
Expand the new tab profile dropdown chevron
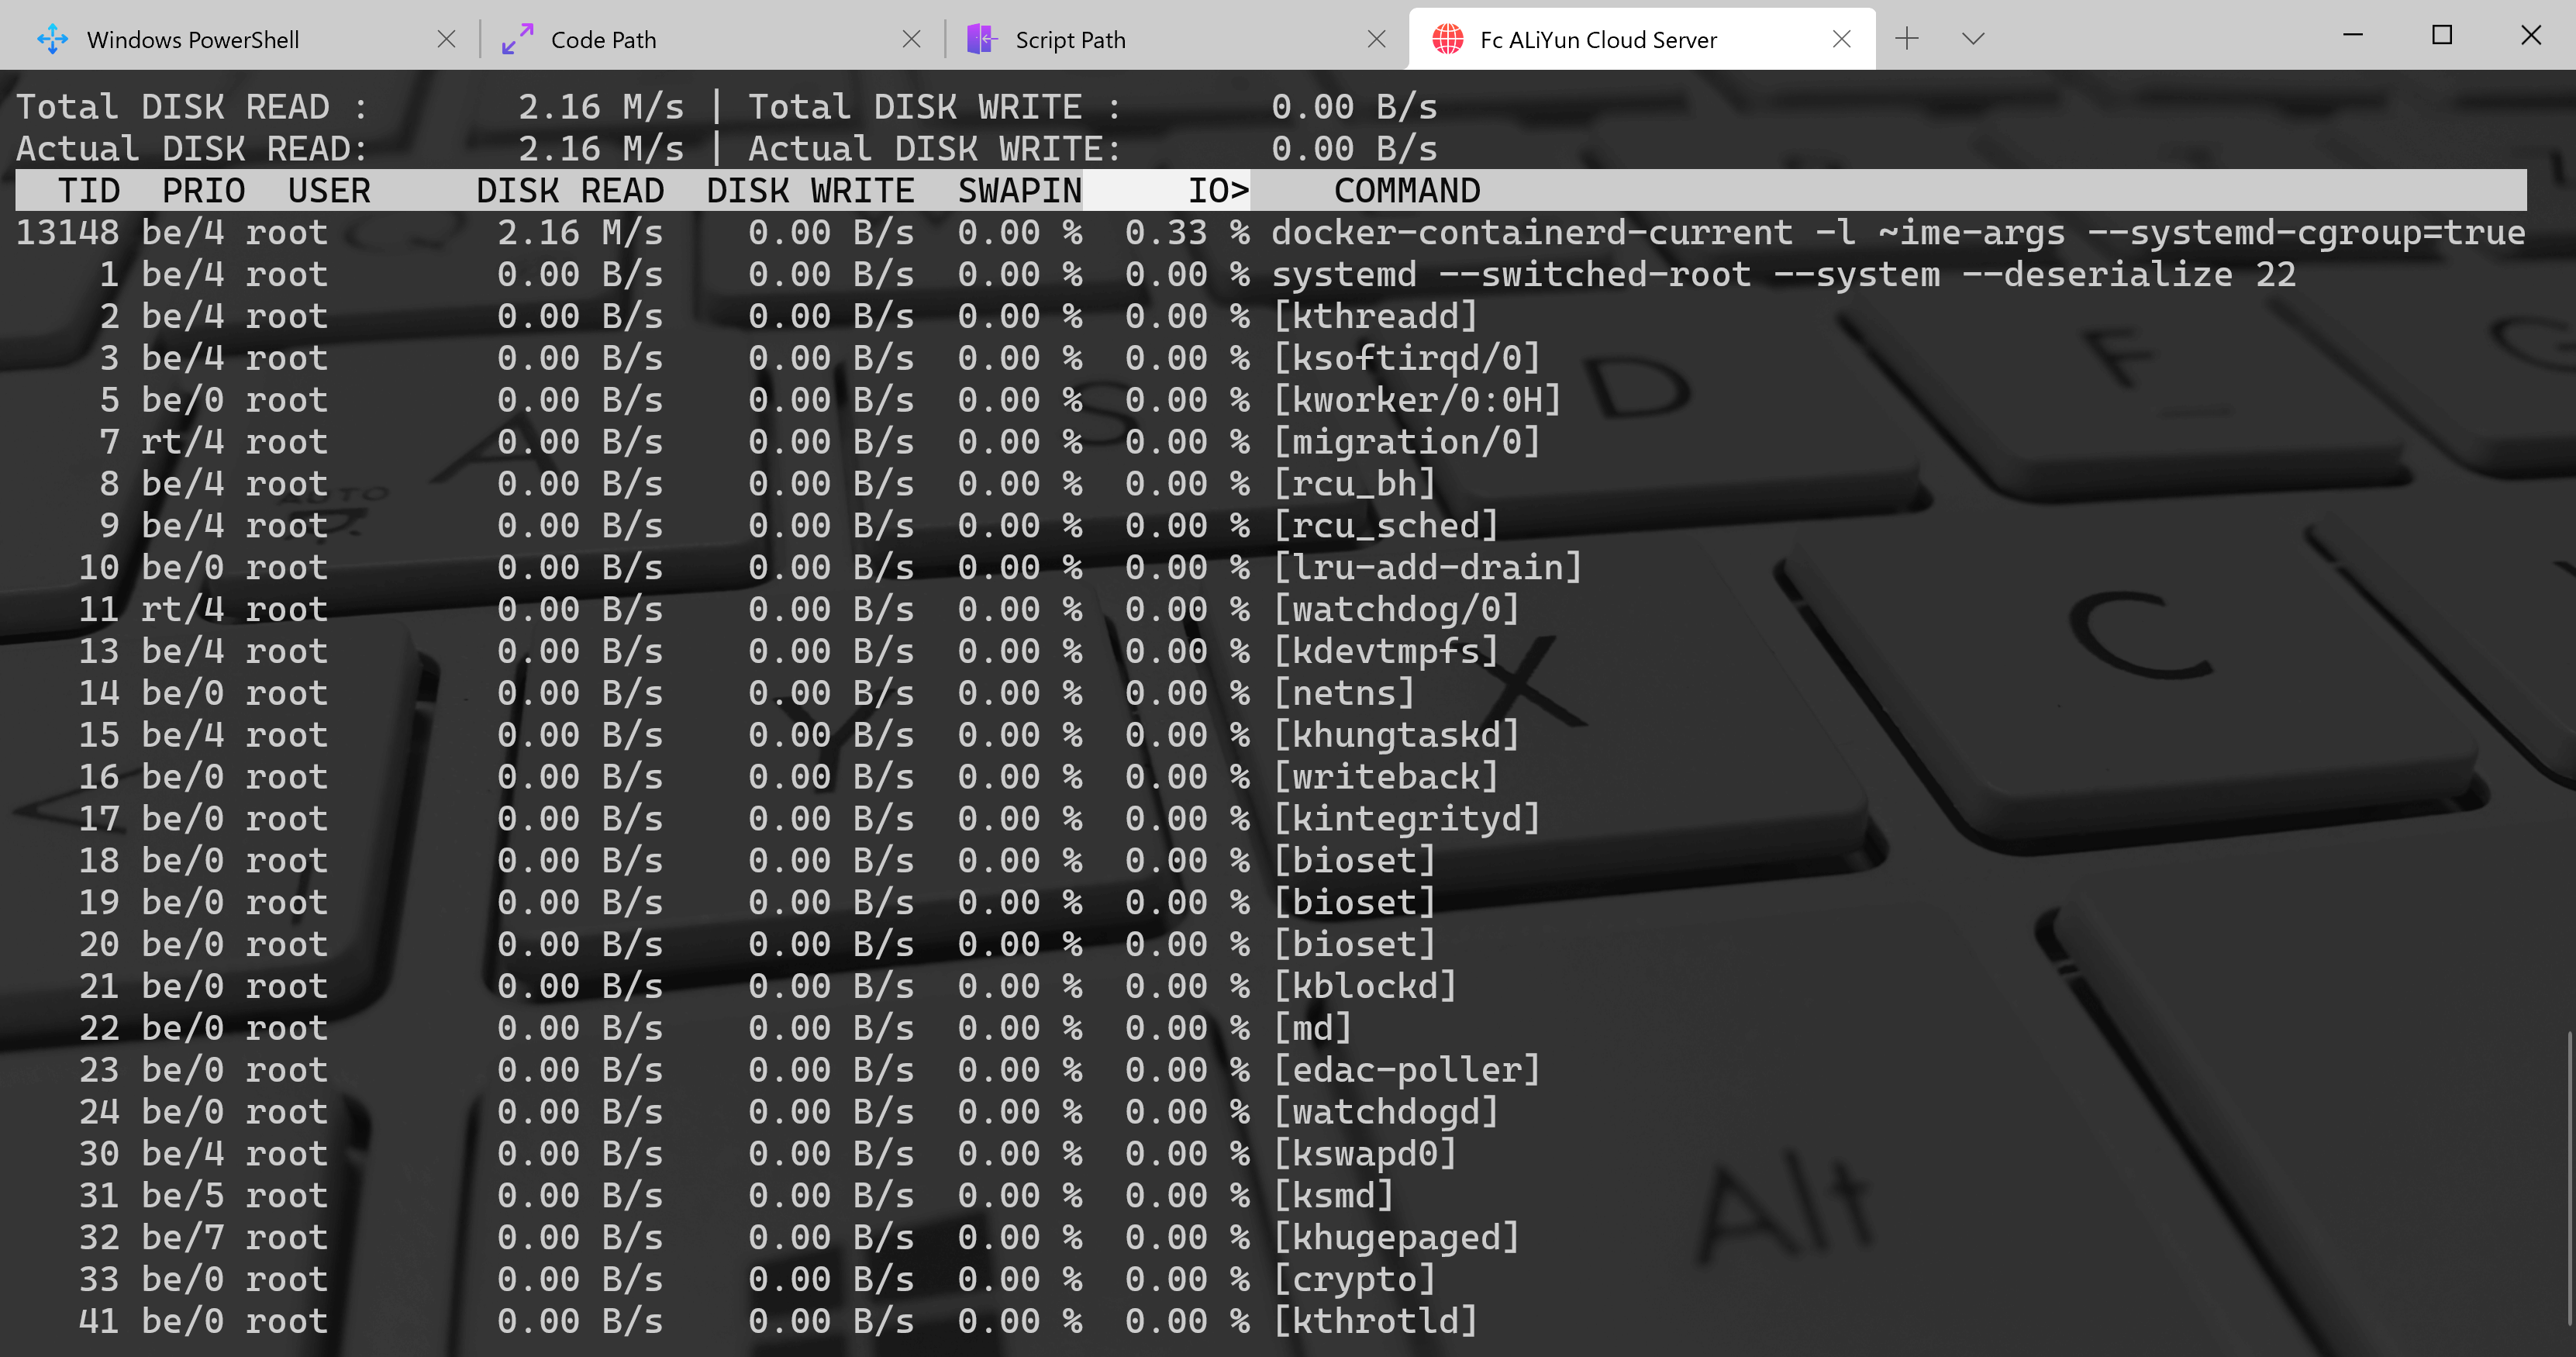point(1972,39)
